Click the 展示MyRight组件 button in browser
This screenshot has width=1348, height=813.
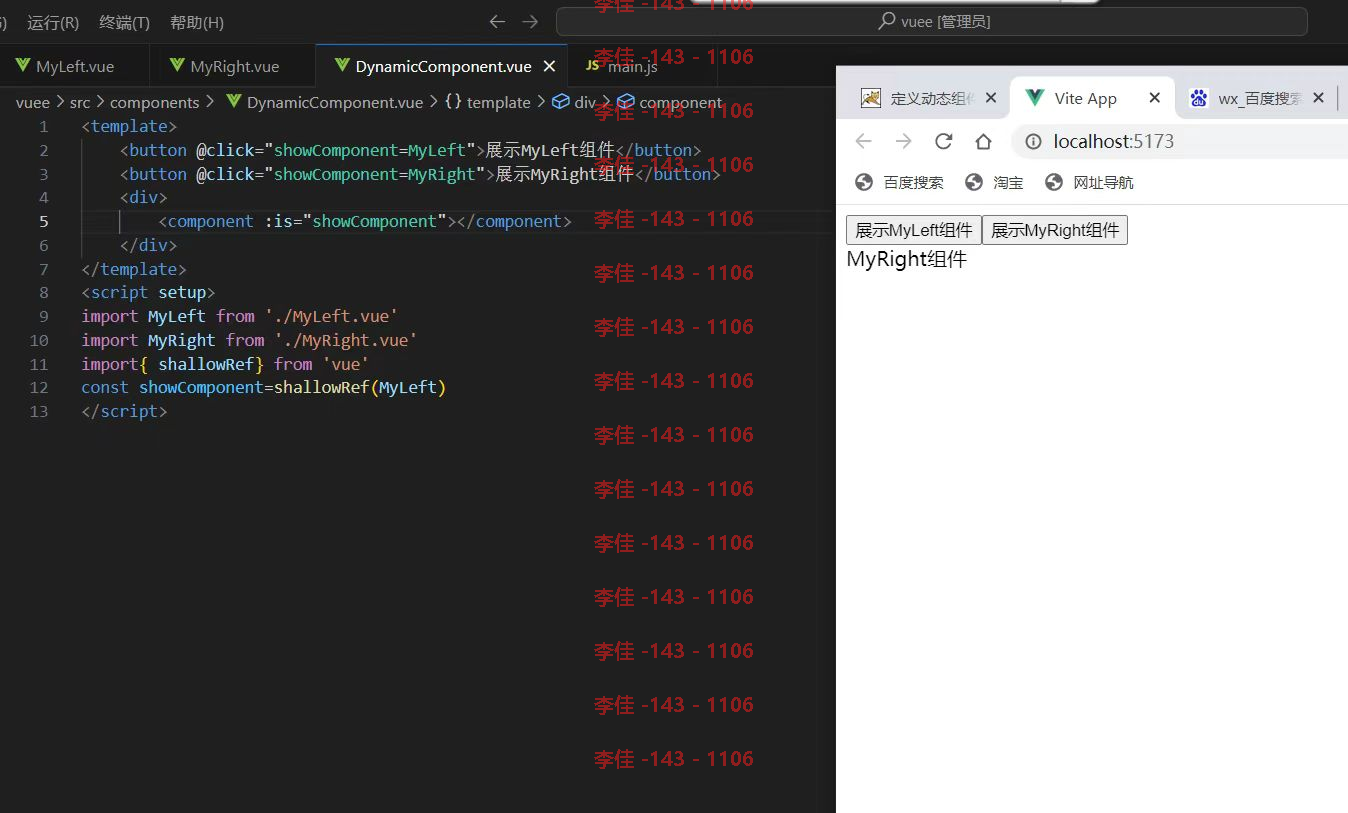1055,230
